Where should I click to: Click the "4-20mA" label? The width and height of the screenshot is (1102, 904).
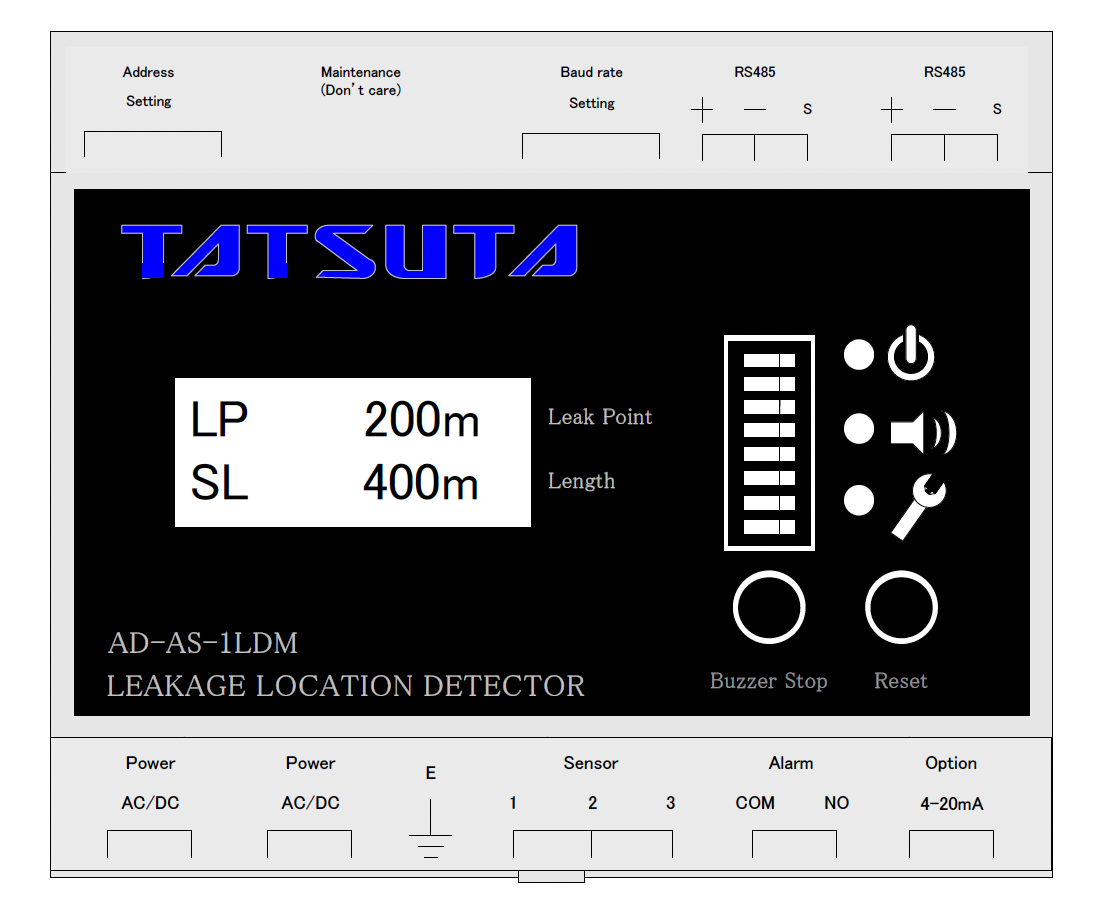click(952, 803)
